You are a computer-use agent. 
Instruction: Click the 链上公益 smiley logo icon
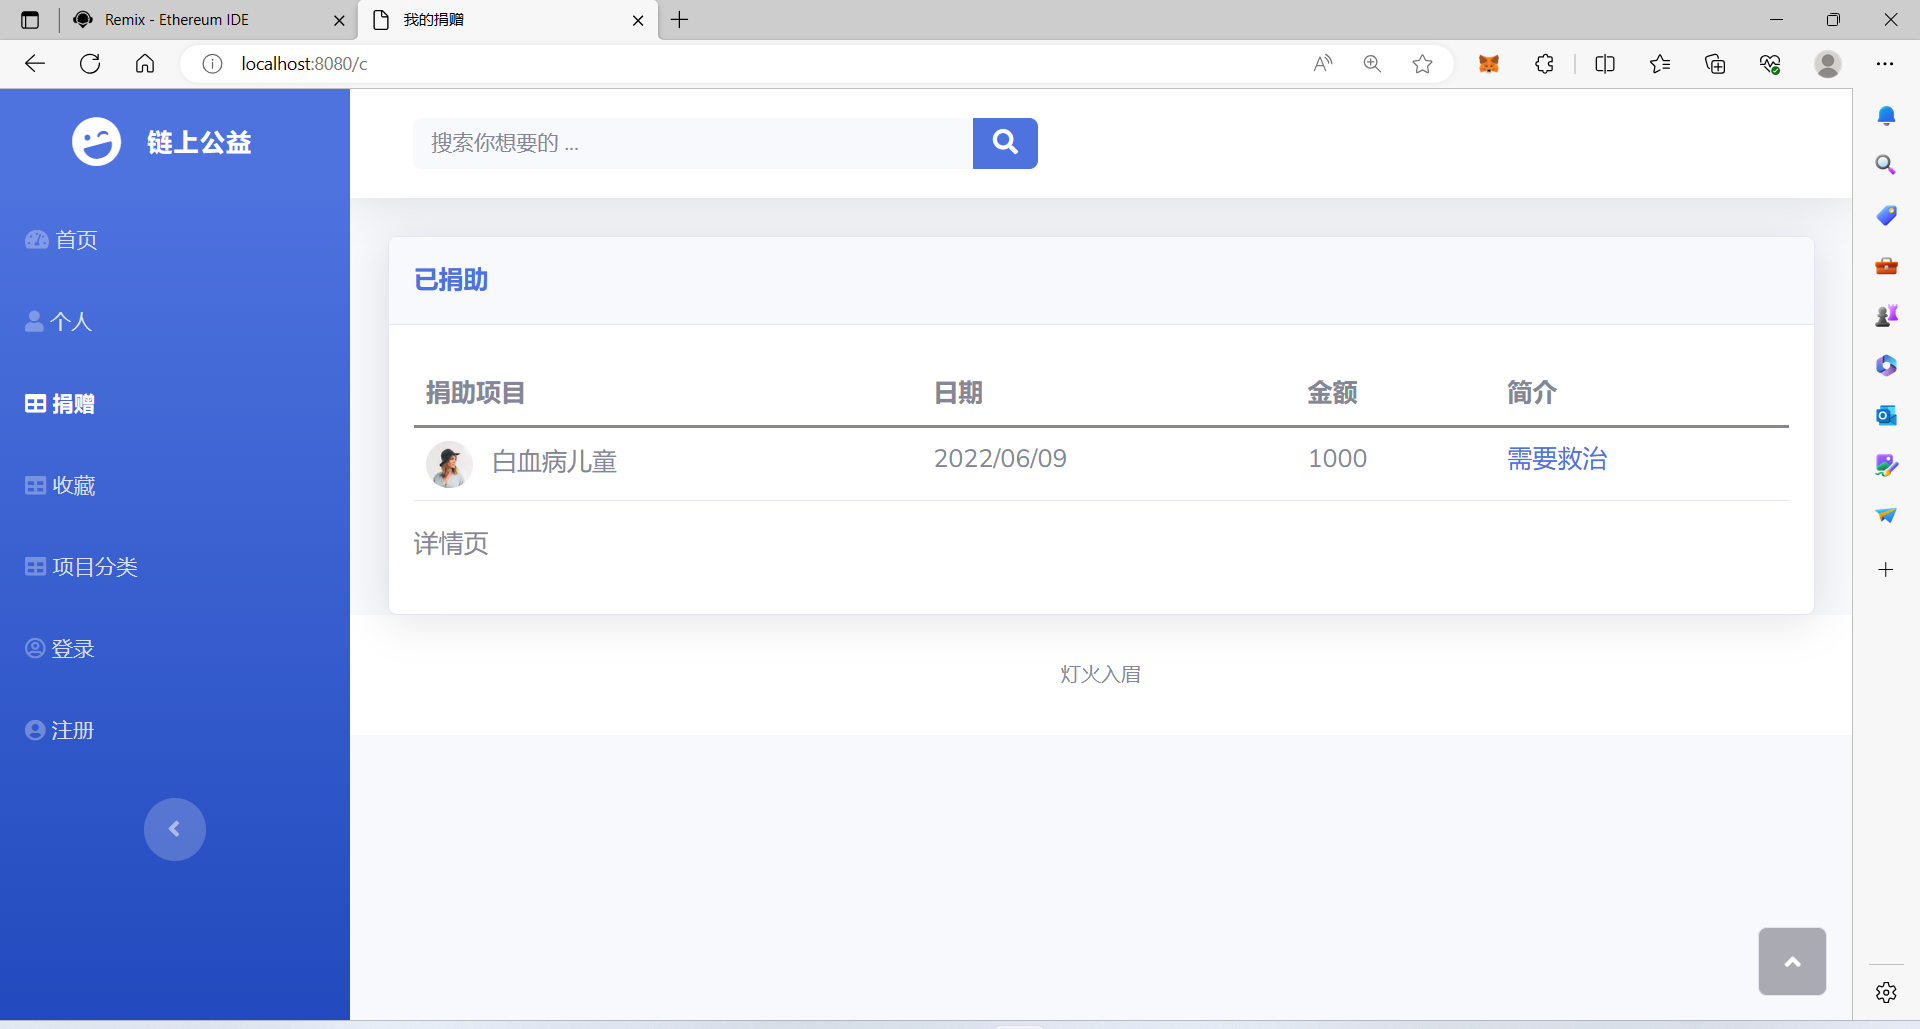(97, 142)
